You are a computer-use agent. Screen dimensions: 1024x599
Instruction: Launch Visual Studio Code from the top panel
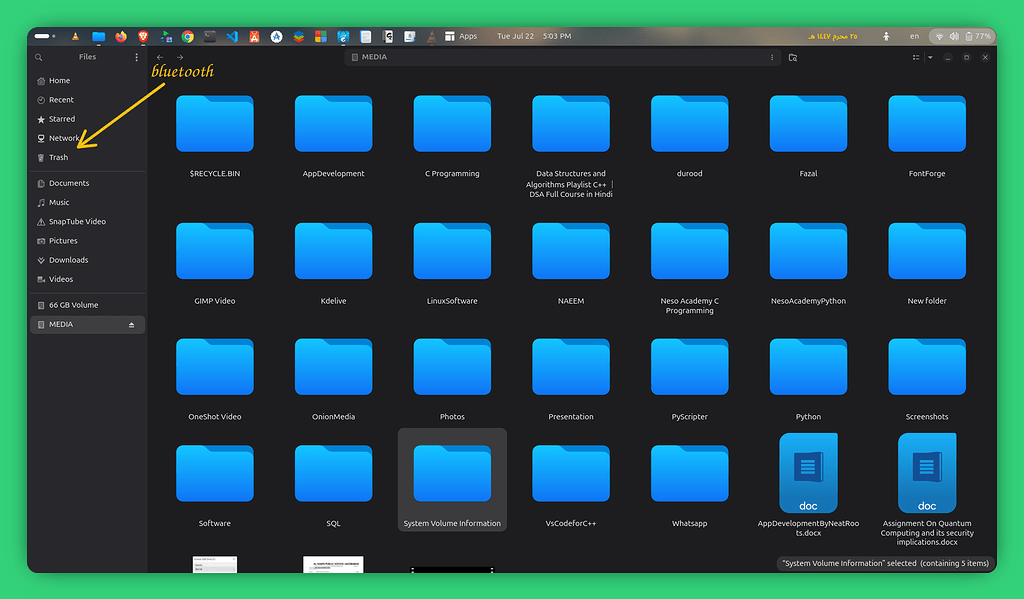(230, 35)
